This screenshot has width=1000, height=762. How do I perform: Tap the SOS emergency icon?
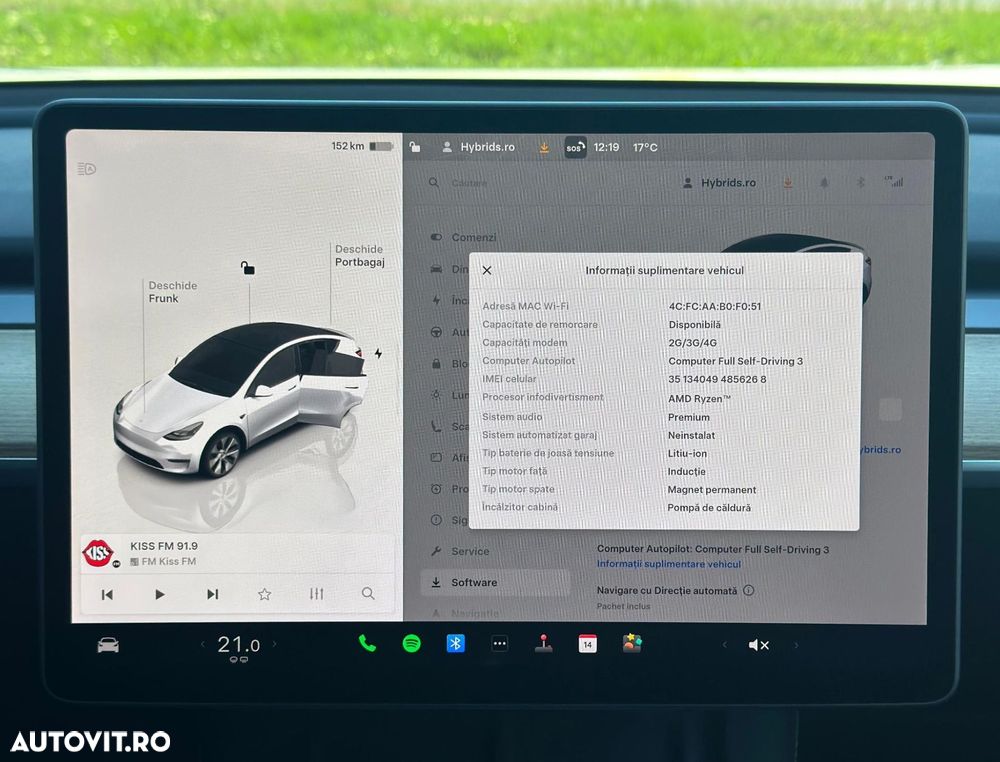coord(575,147)
